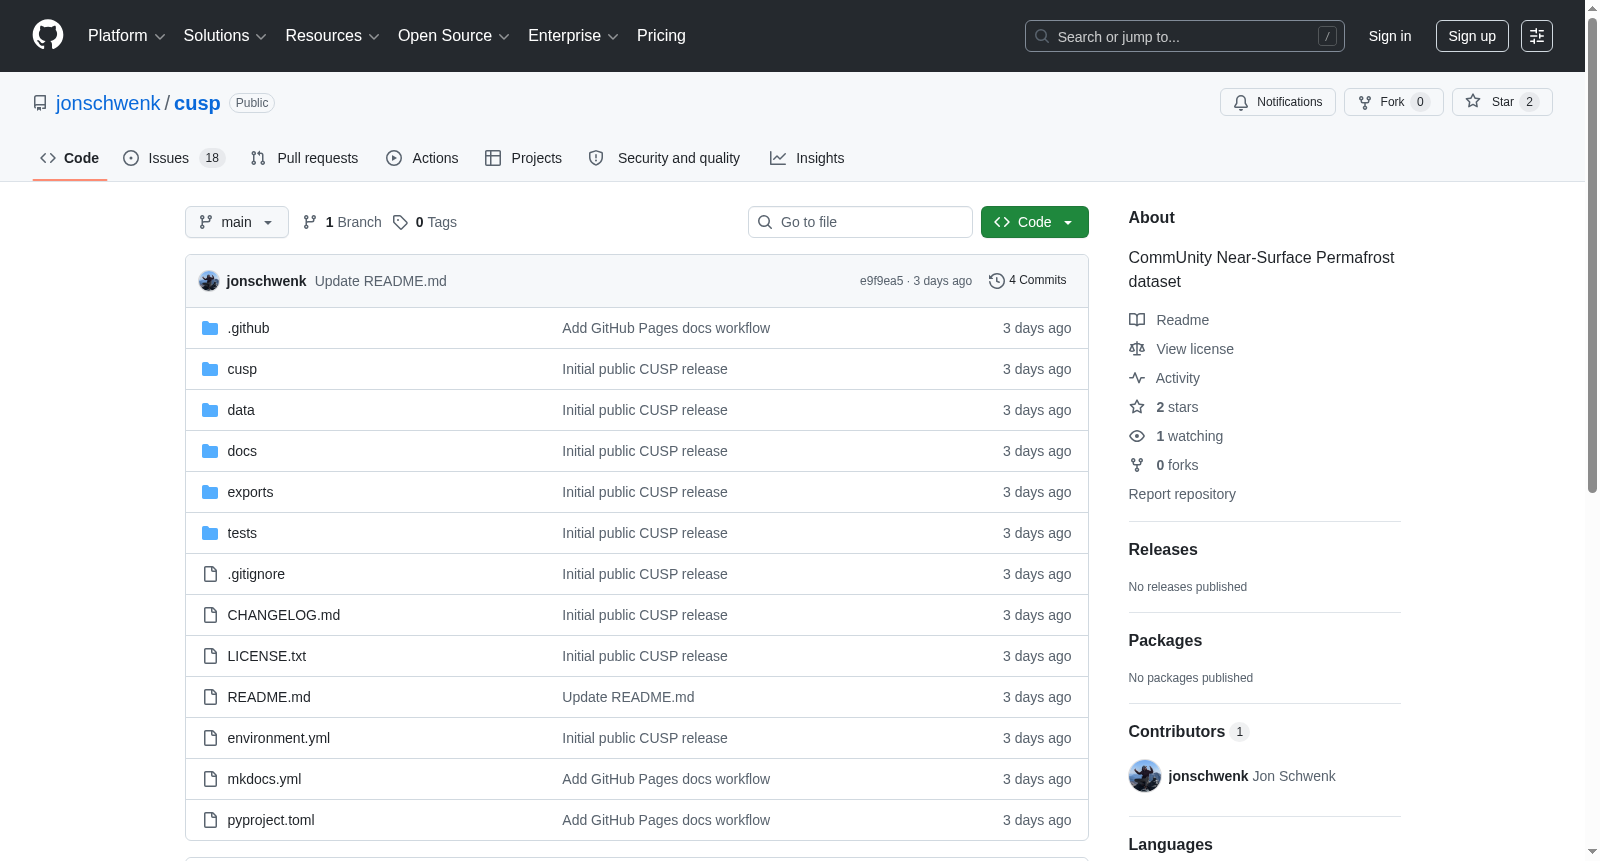Click the data folder icon
The height and width of the screenshot is (861, 1600).
[x=210, y=410]
